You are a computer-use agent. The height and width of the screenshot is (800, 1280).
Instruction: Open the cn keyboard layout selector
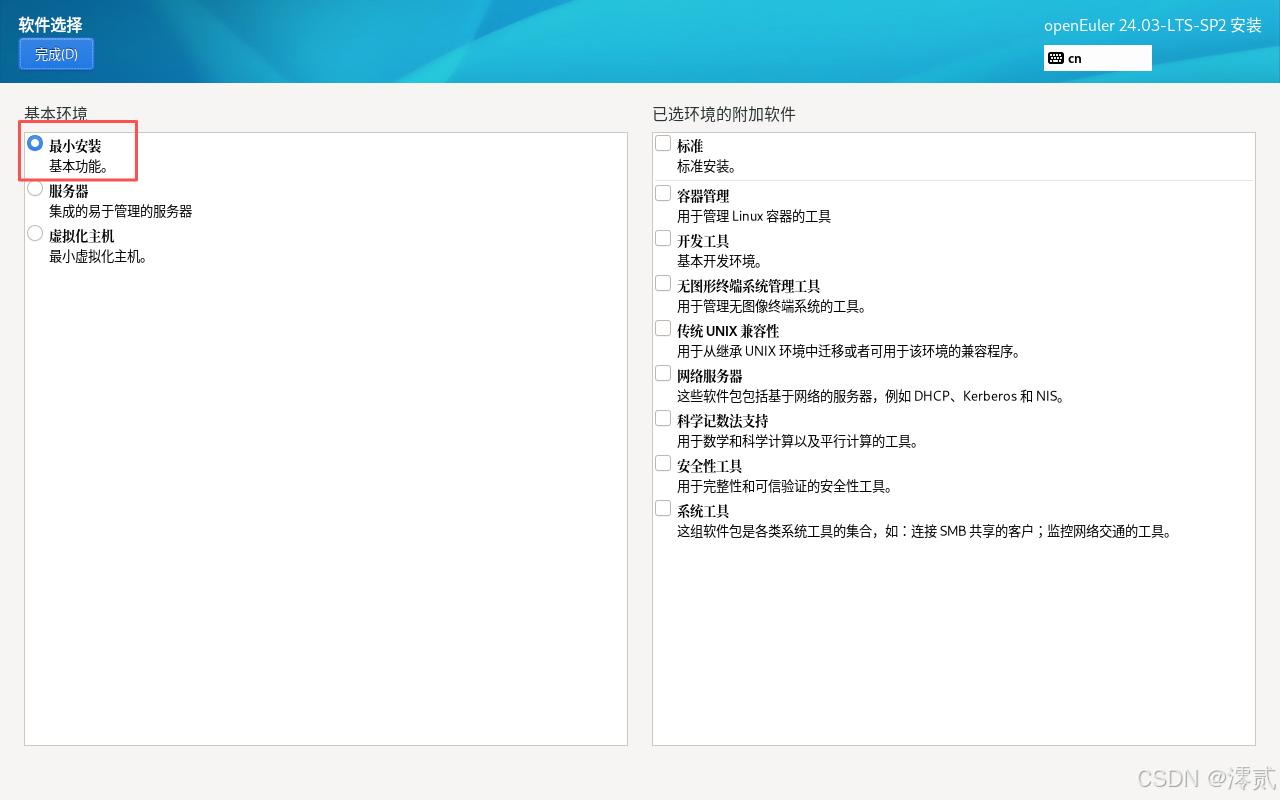(x=1097, y=58)
